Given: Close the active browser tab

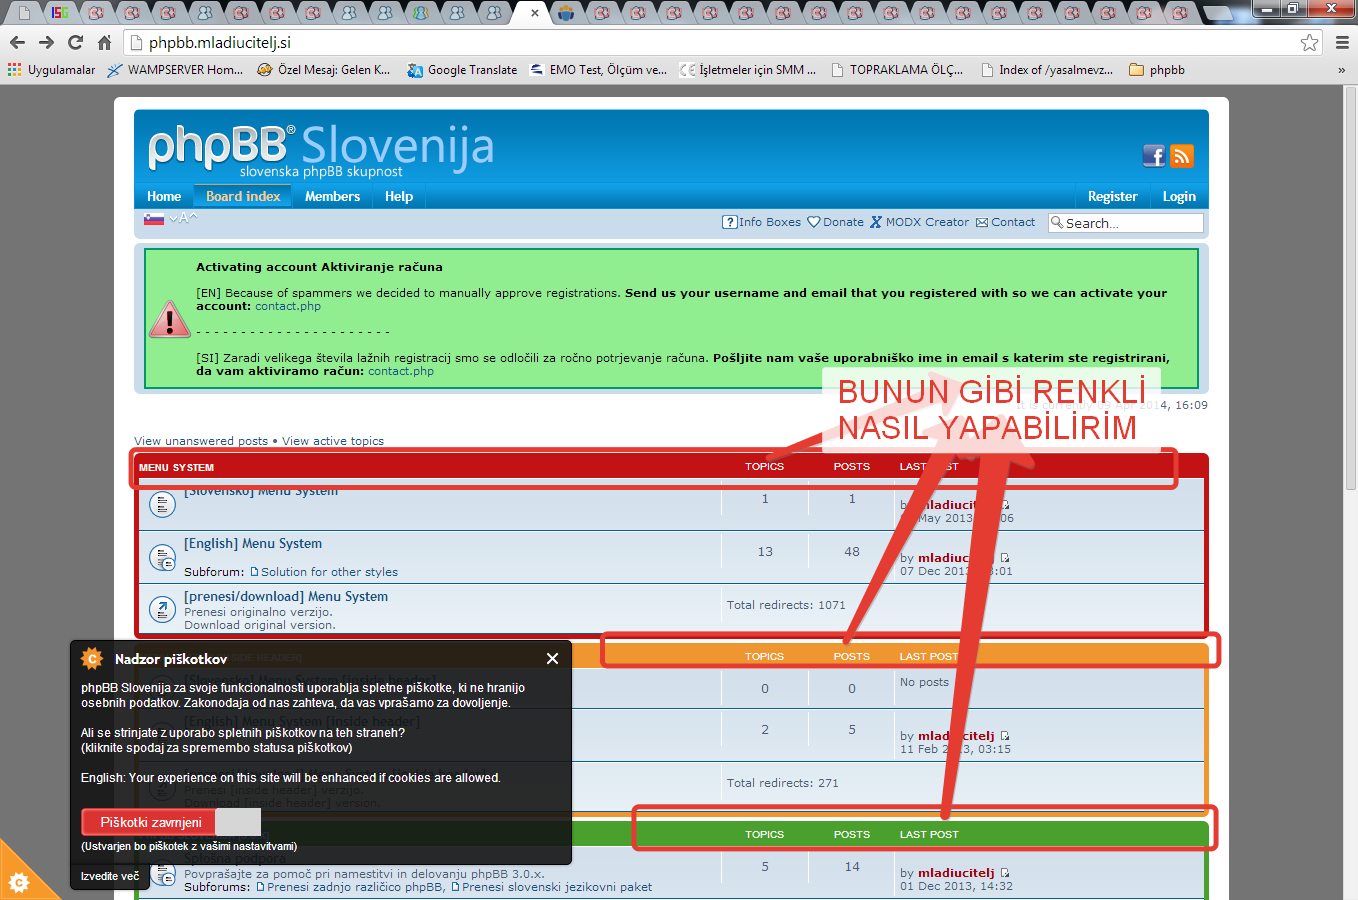Looking at the screenshot, I should pyautogui.click(x=535, y=13).
